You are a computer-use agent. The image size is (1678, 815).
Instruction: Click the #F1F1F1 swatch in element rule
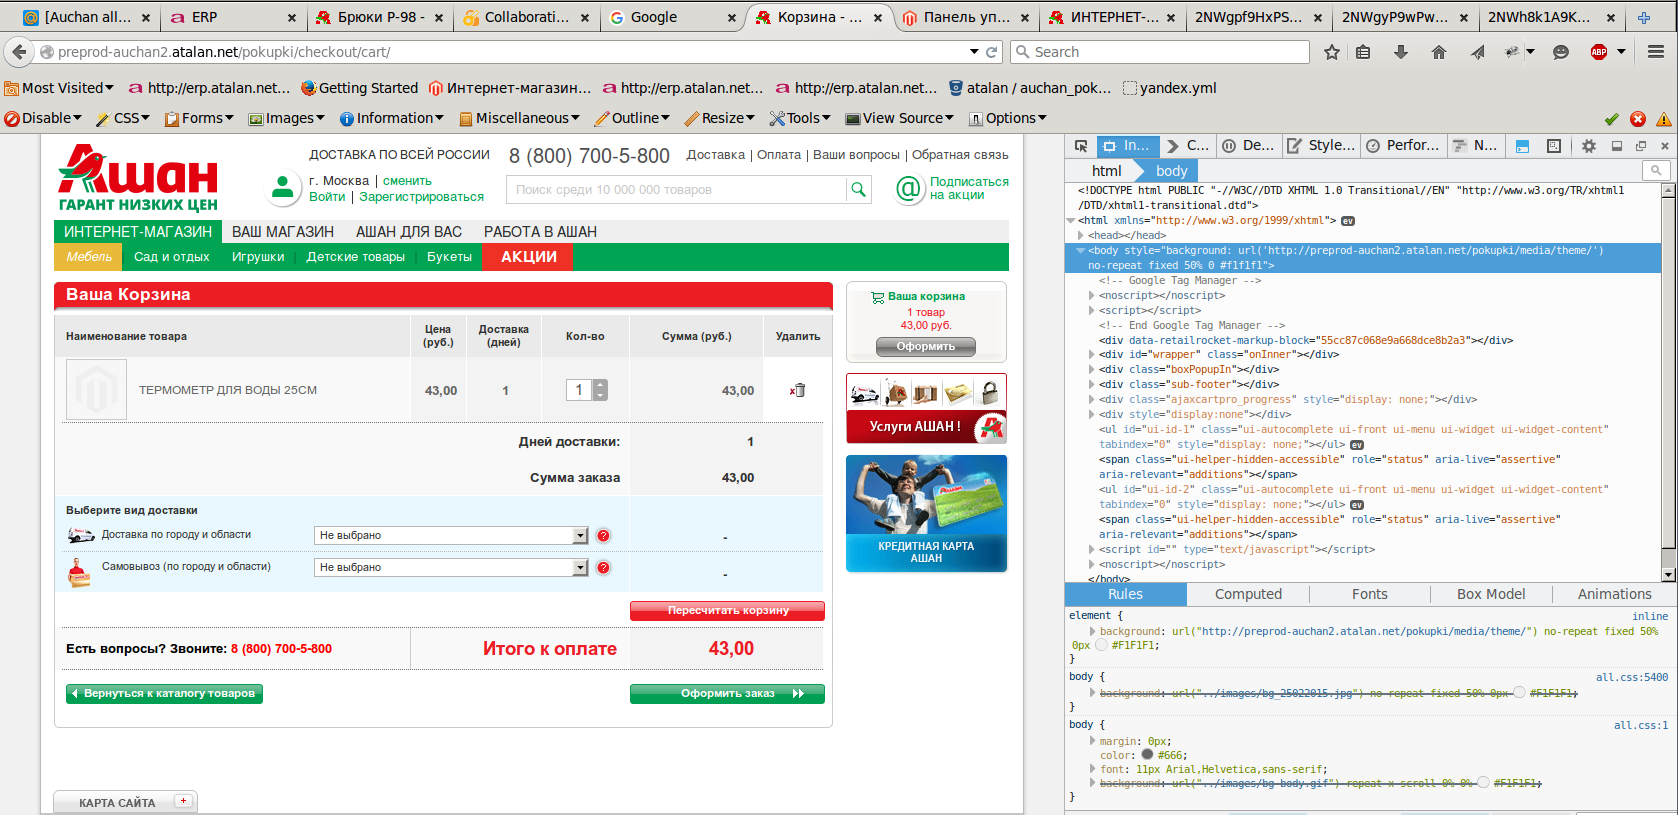pos(1102,645)
